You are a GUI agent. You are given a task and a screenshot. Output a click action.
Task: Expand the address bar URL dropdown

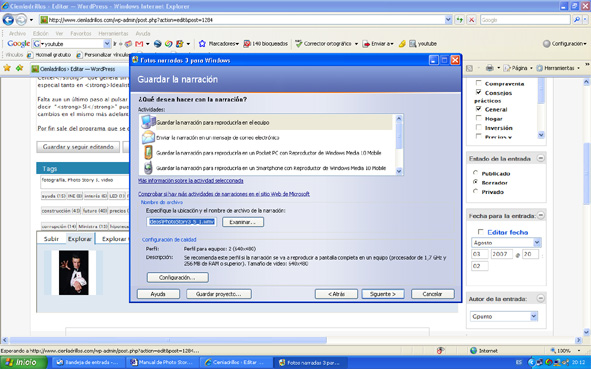[x=448, y=20]
